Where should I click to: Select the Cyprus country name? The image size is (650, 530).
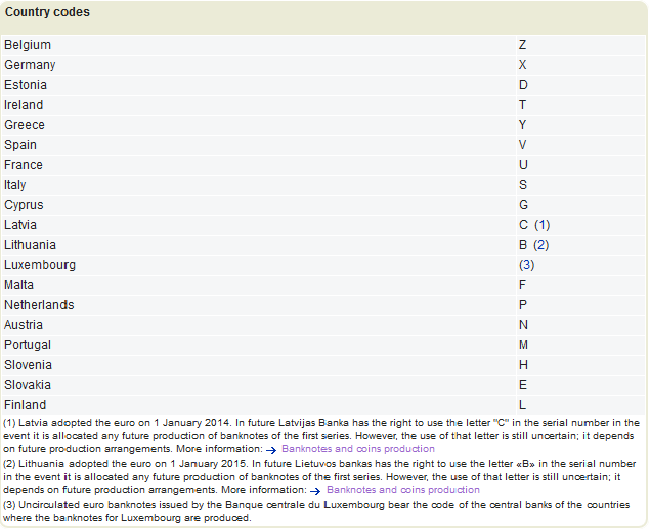[x=24, y=205]
